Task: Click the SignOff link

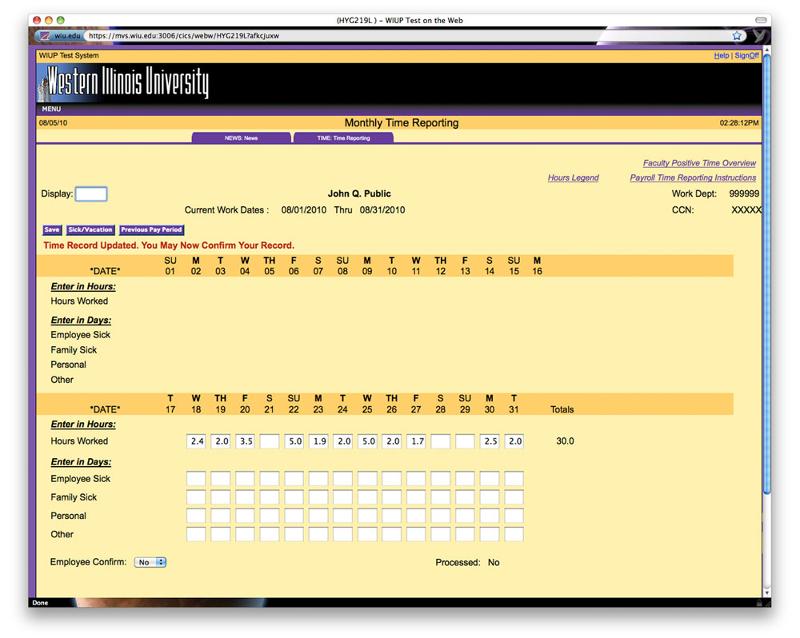Action: [747, 56]
